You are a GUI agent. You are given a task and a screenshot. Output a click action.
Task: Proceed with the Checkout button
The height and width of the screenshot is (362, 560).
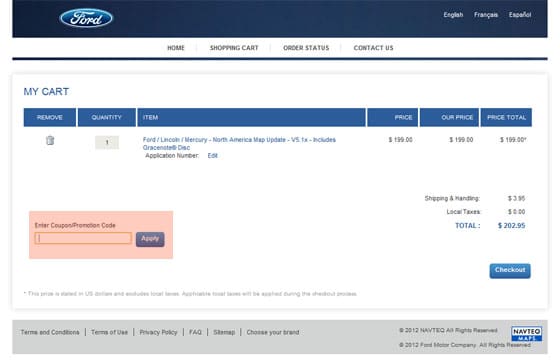pyautogui.click(x=510, y=270)
